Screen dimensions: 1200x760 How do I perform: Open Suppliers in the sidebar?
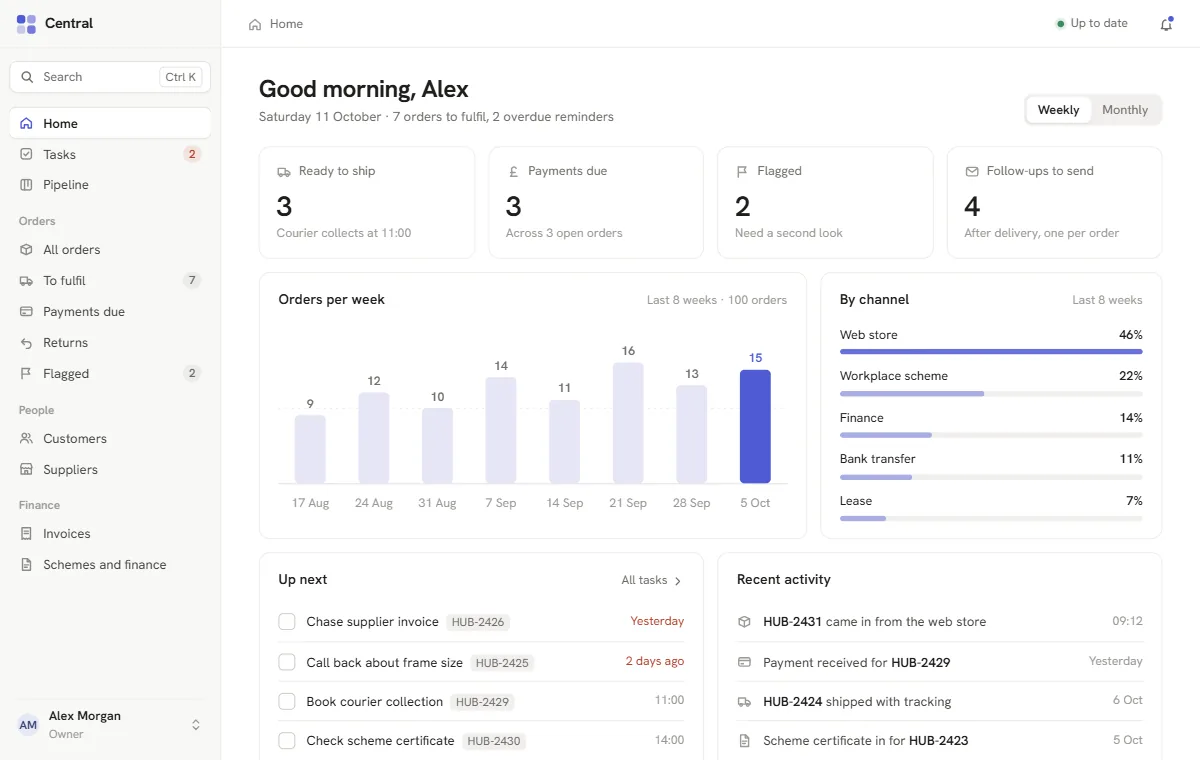click(x=110, y=470)
